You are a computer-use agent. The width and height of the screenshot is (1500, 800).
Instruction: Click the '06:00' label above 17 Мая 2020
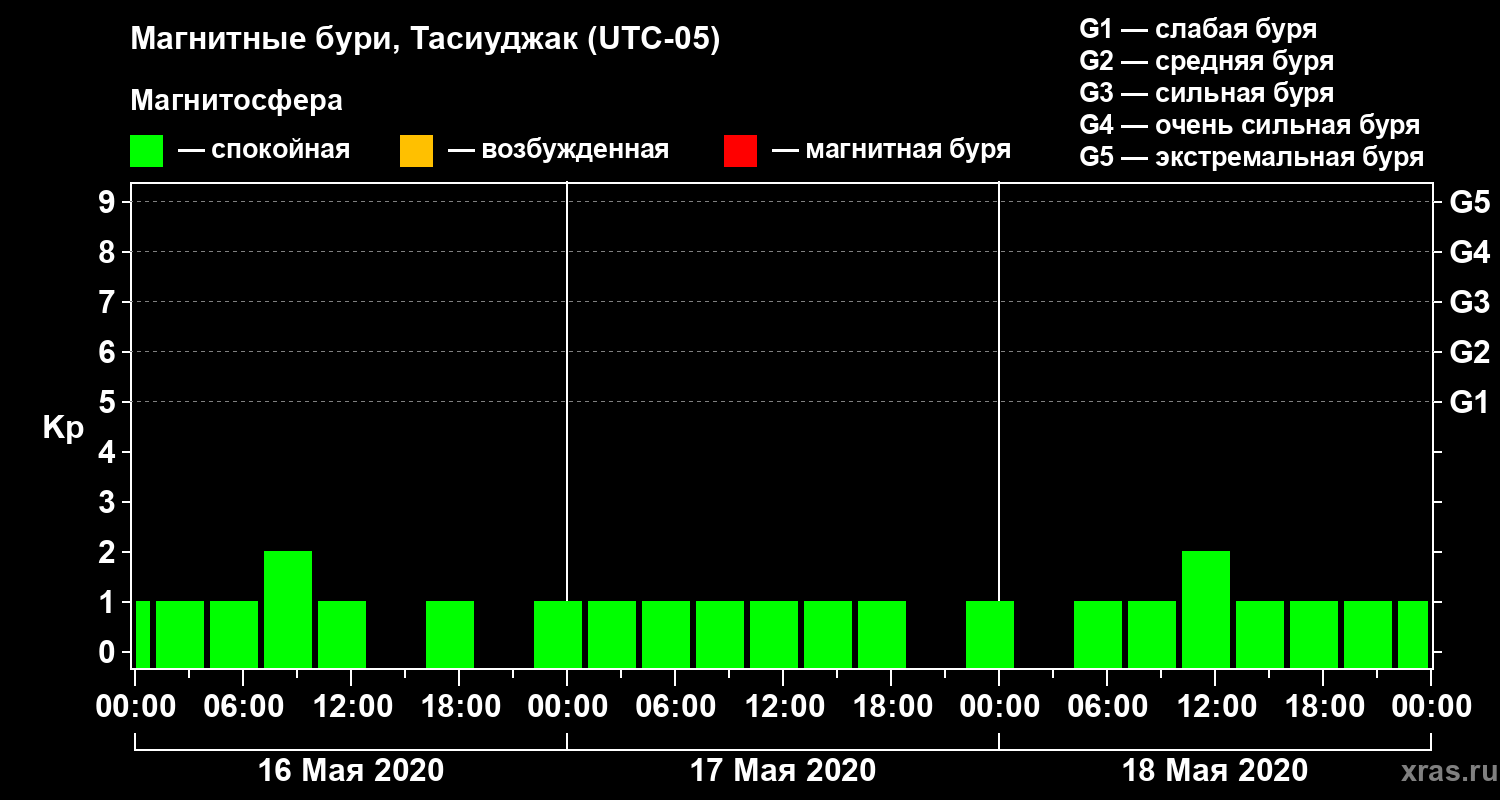[675, 706]
